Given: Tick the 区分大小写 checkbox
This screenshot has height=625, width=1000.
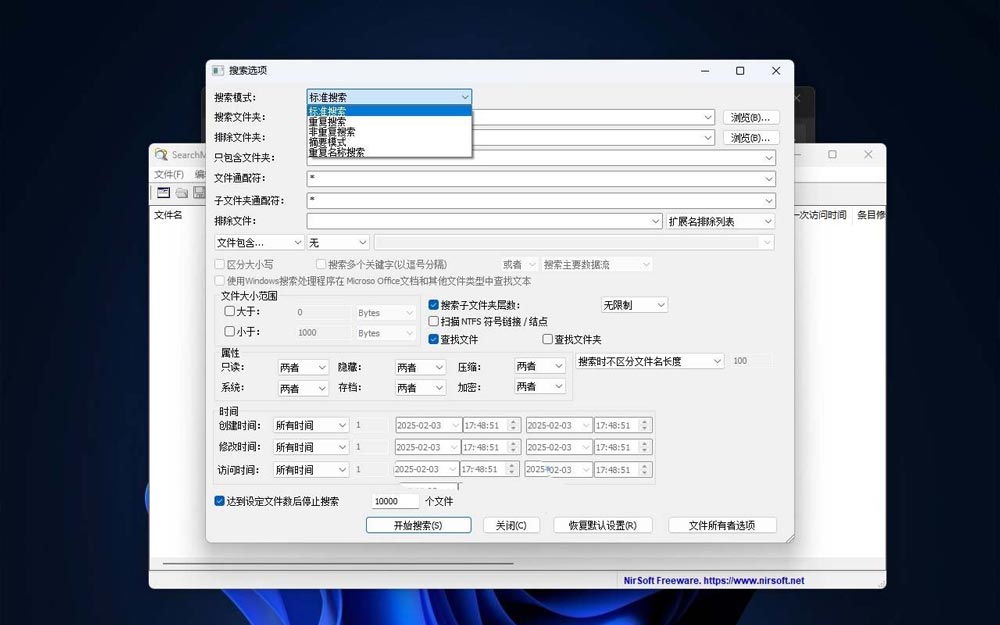Looking at the screenshot, I should click(x=219, y=264).
